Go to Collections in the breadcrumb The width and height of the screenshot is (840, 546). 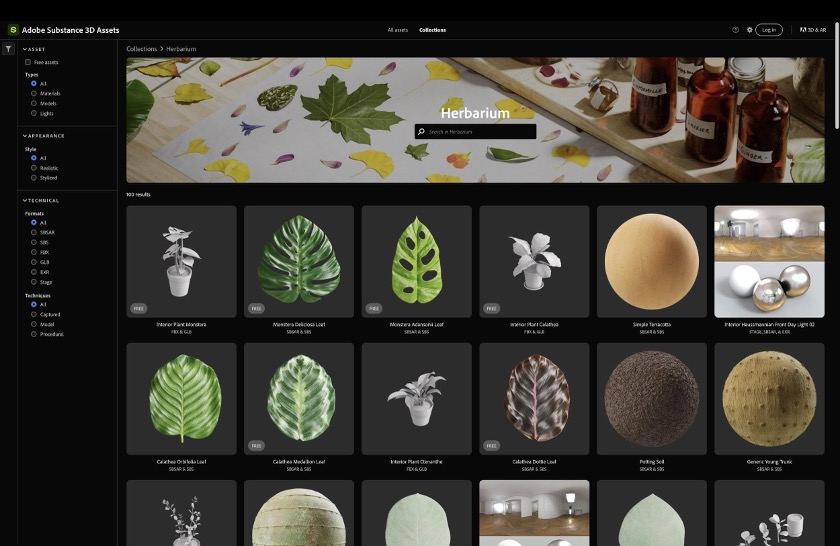pos(141,49)
